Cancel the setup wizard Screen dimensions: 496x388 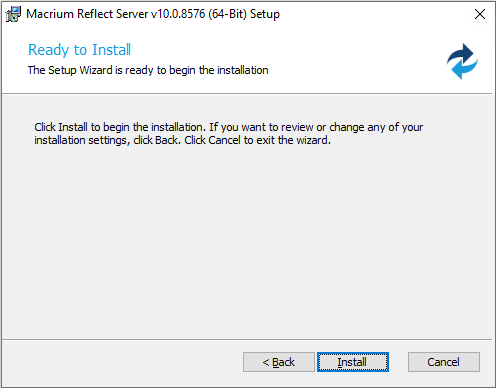(x=444, y=362)
